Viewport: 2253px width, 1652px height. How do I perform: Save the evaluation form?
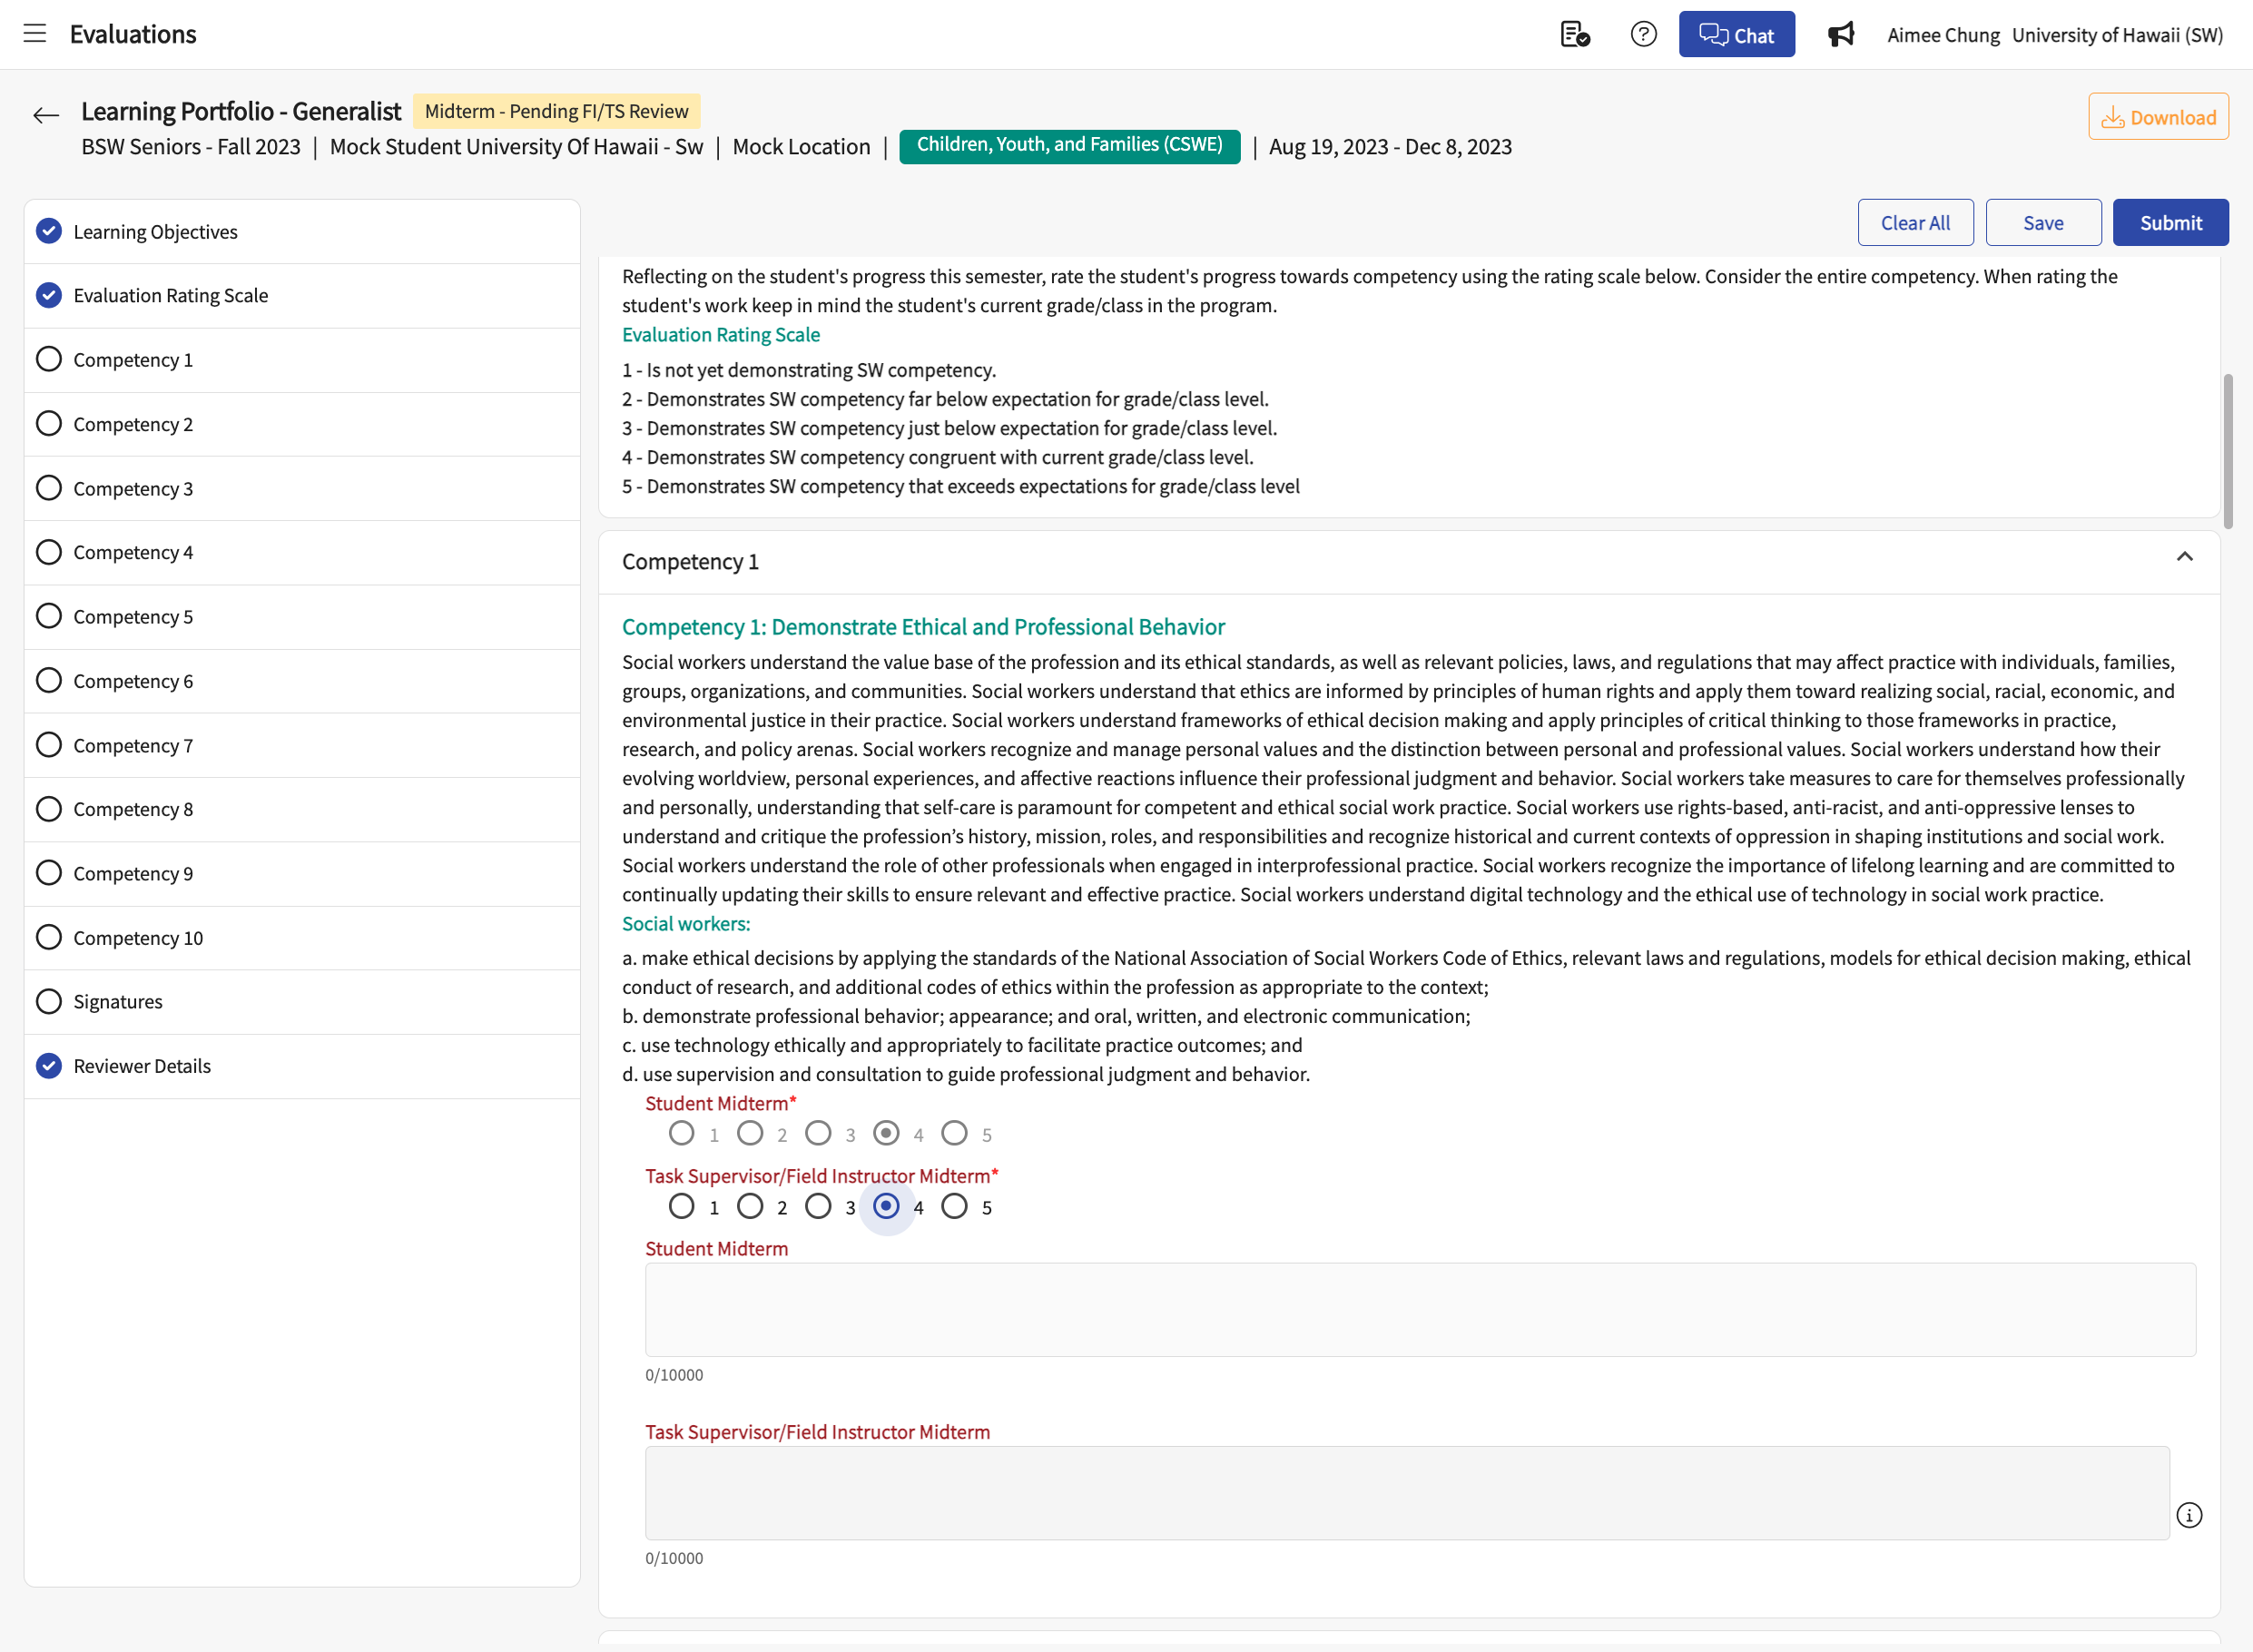[2043, 222]
